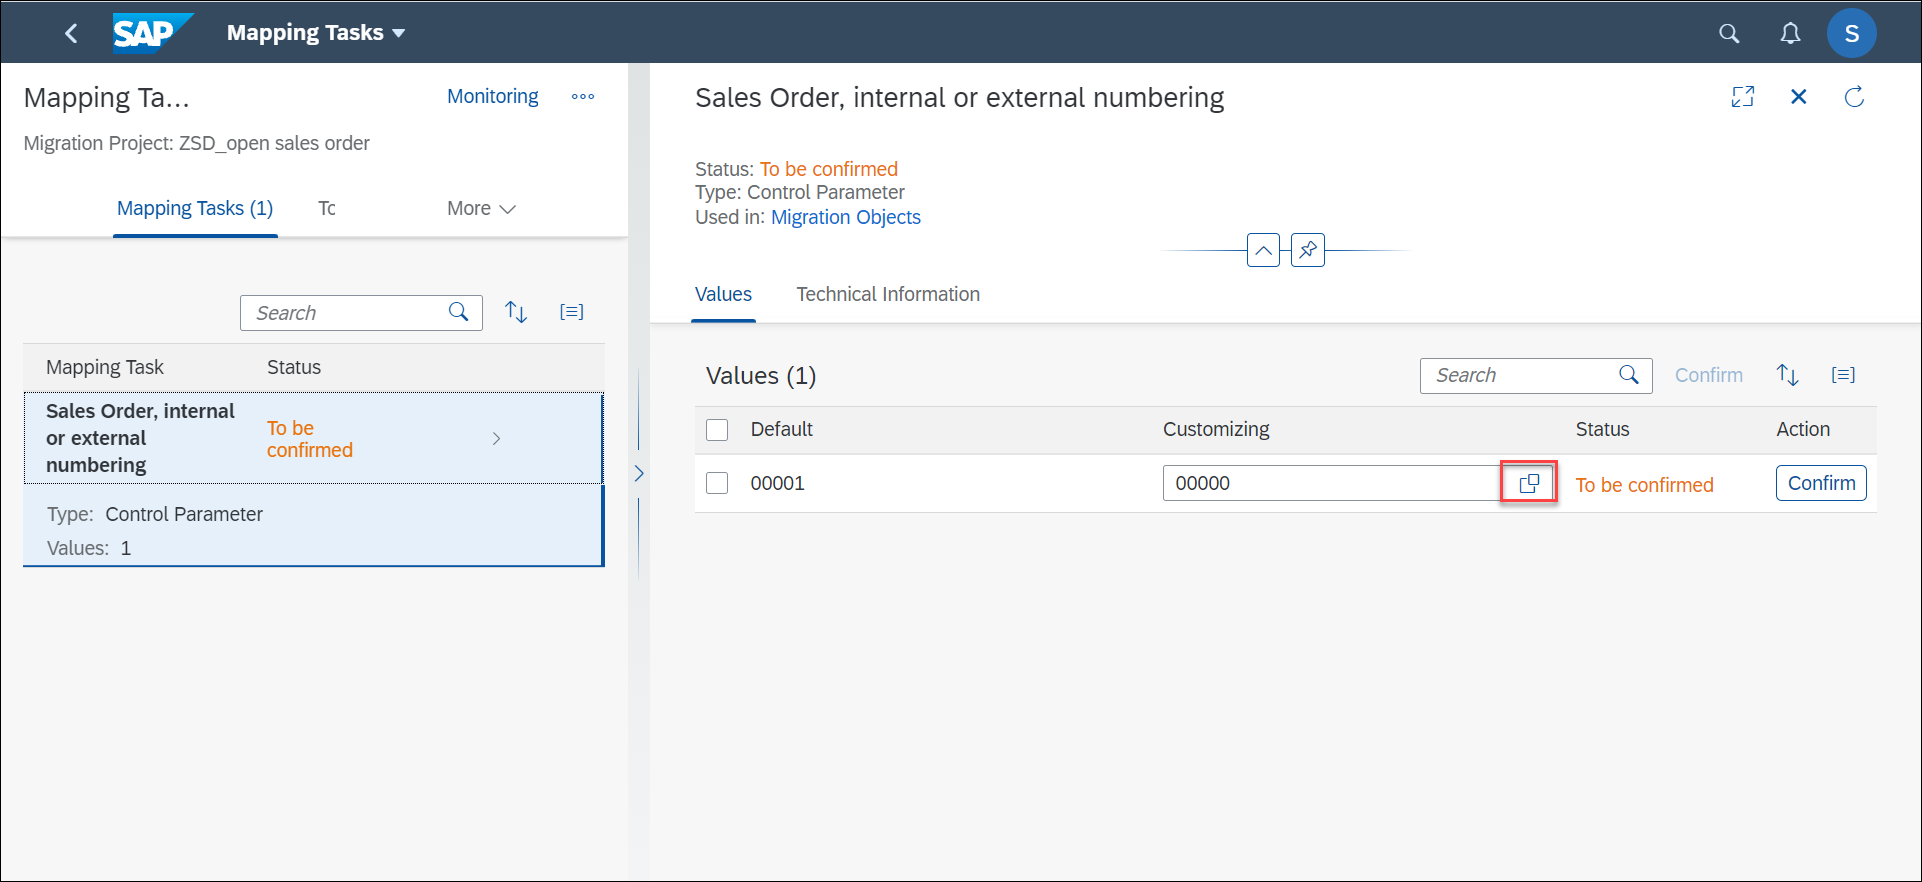1922x882 pixels.
Task: Open the search icon in the shell bar
Action: tap(1729, 33)
